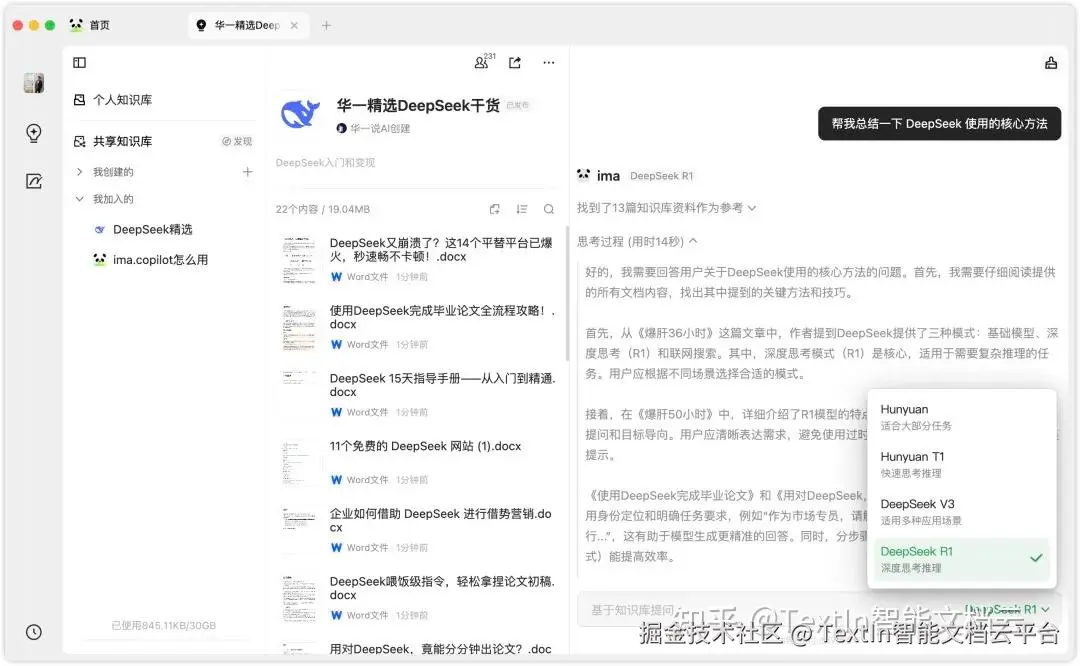
Task: Click the 华一说AI创建 creator label
Action: pos(373,128)
